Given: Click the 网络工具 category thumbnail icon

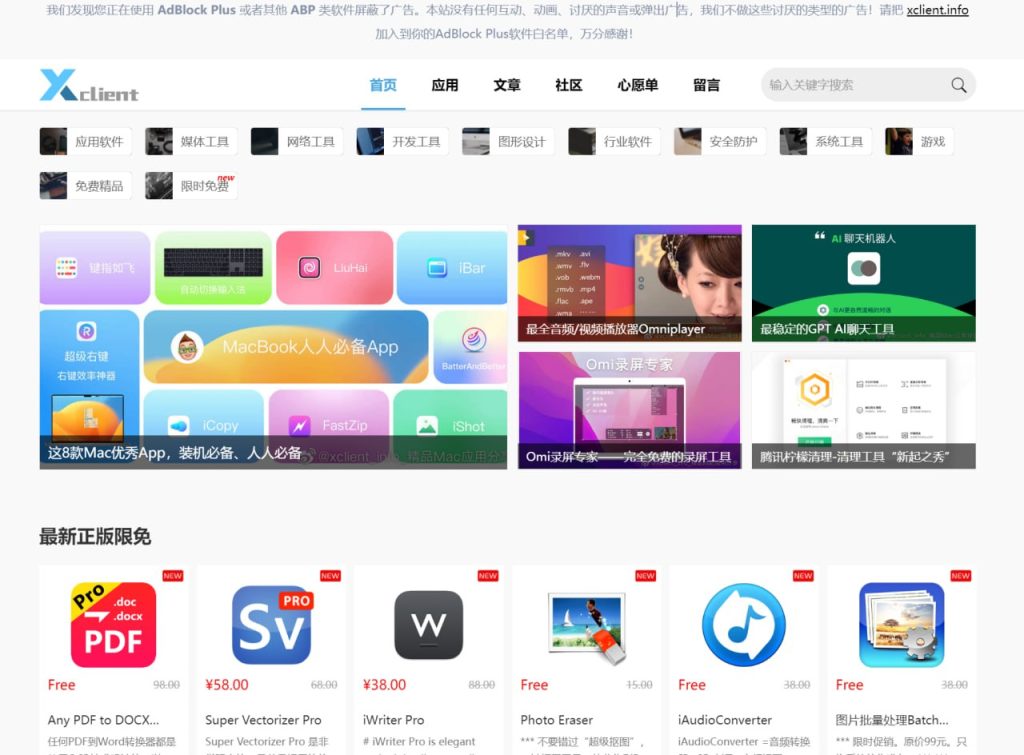Looking at the screenshot, I should click(264, 141).
